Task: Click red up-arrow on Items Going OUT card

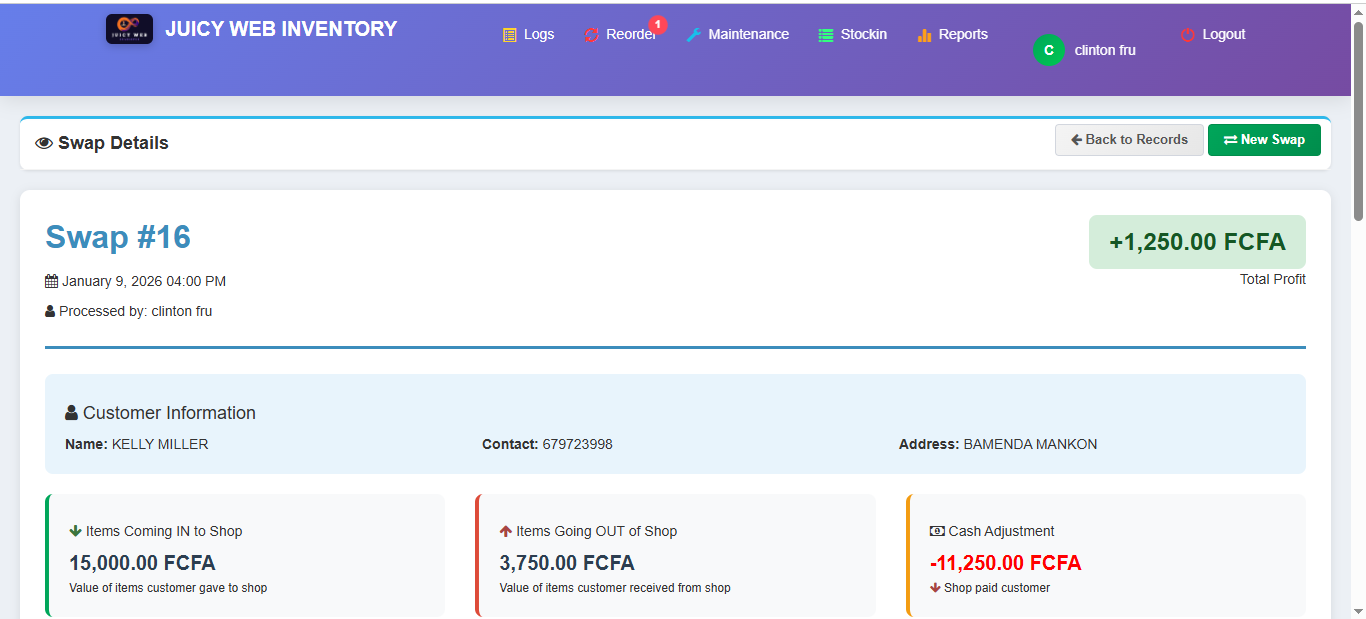Action: pyautogui.click(x=505, y=531)
